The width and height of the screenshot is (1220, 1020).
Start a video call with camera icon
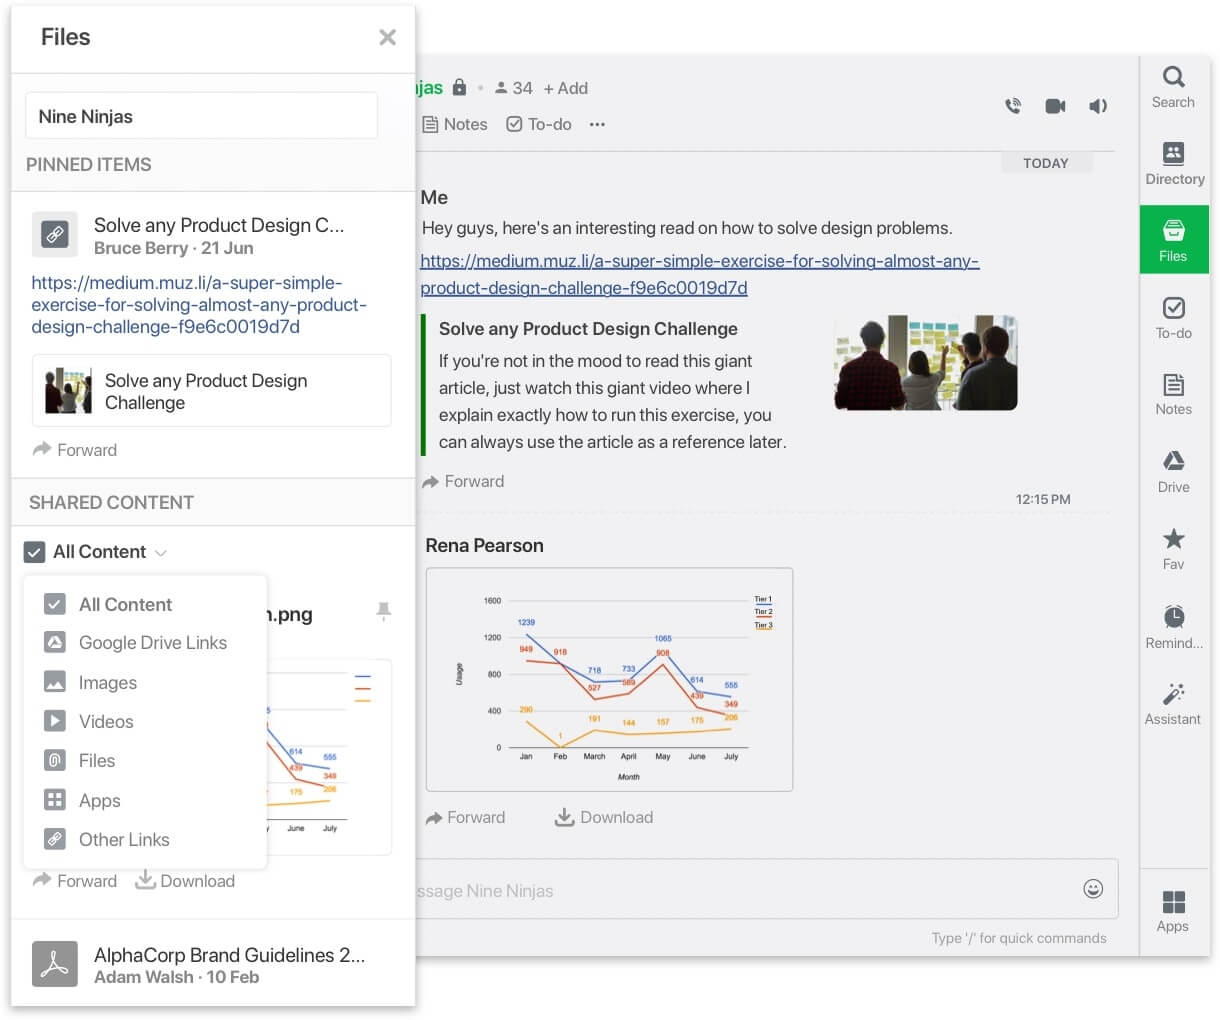point(1055,106)
